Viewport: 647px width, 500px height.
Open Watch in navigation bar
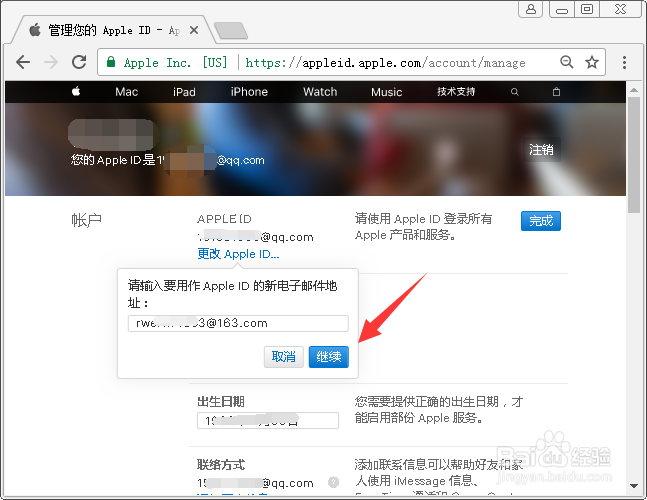[320, 92]
